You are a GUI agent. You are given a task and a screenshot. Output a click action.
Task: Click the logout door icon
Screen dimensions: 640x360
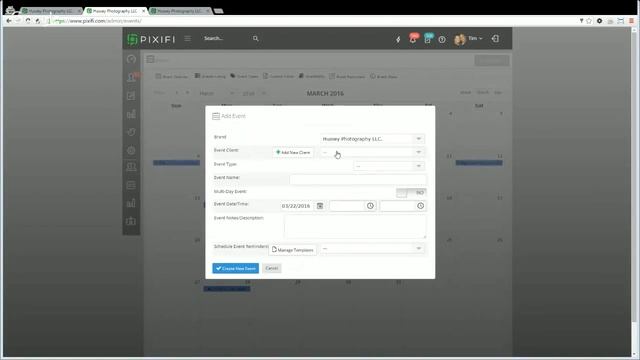(x=495, y=39)
